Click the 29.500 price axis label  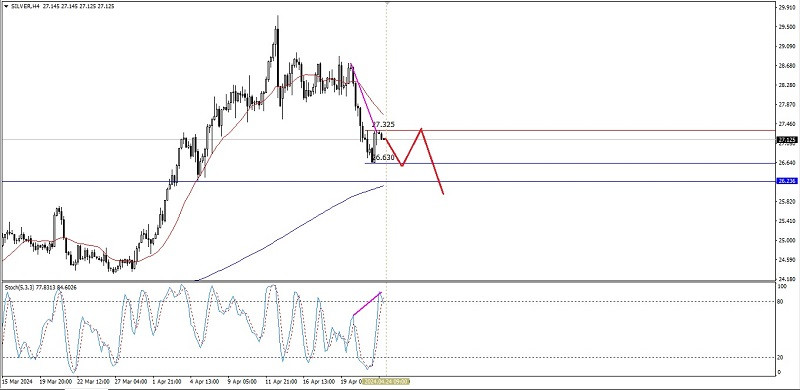[x=786, y=28]
